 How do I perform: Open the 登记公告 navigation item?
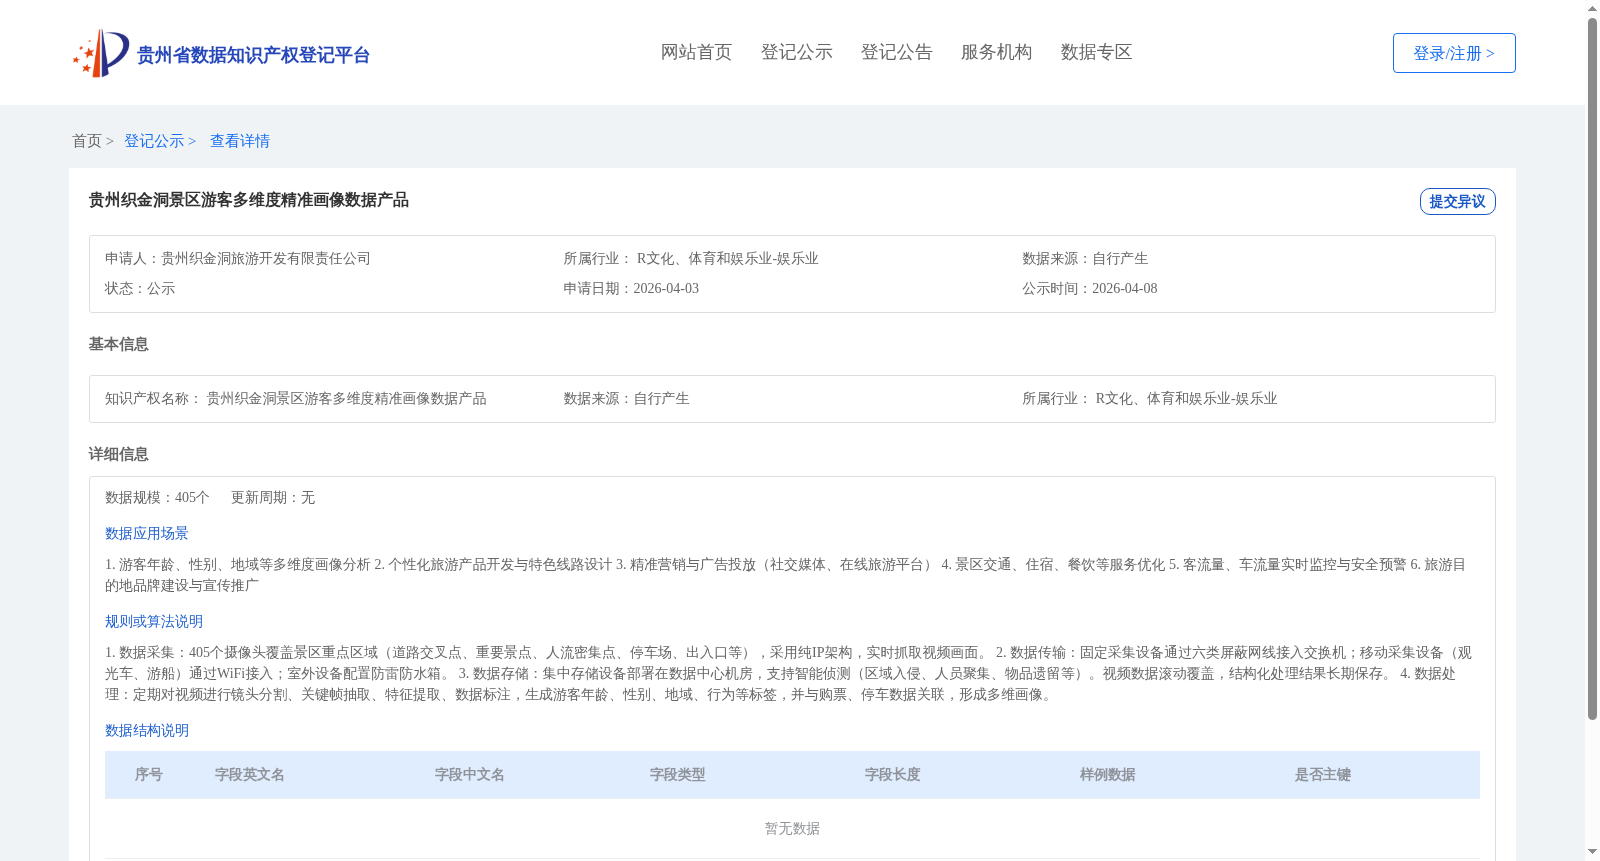[x=896, y=52]
